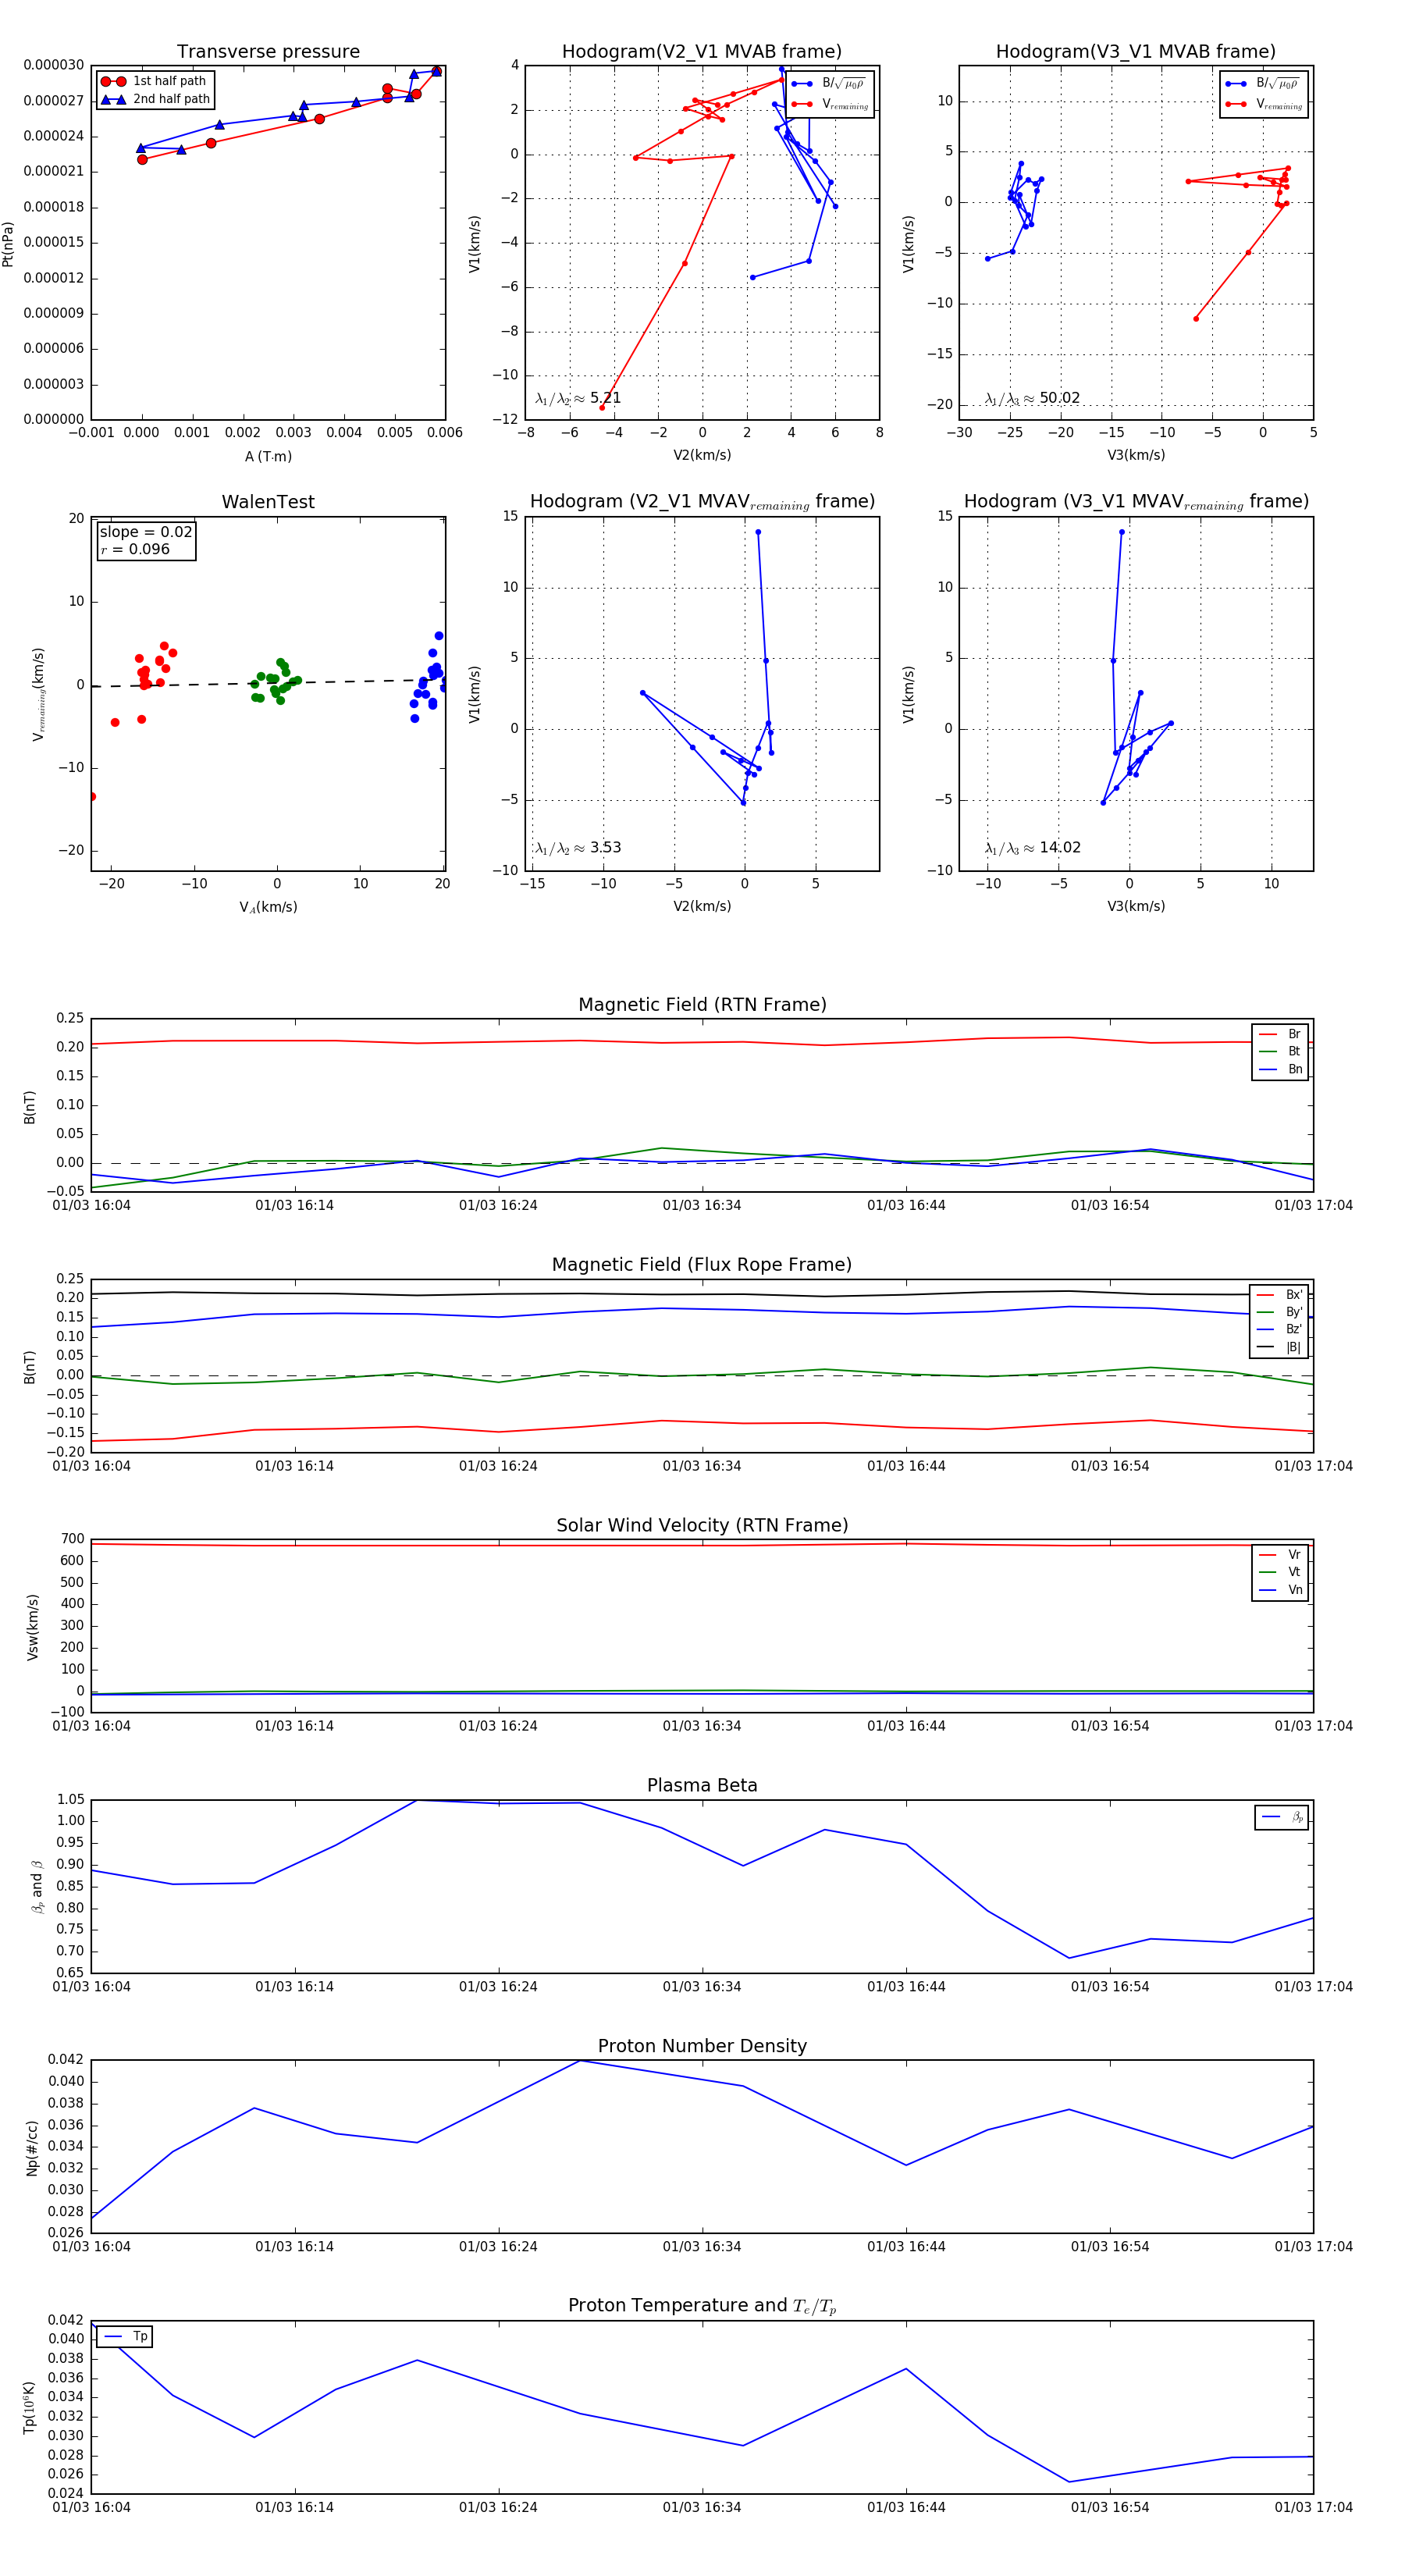
Task: Select the "2nd half path" legend entry
Action: (x=155, y=99)
